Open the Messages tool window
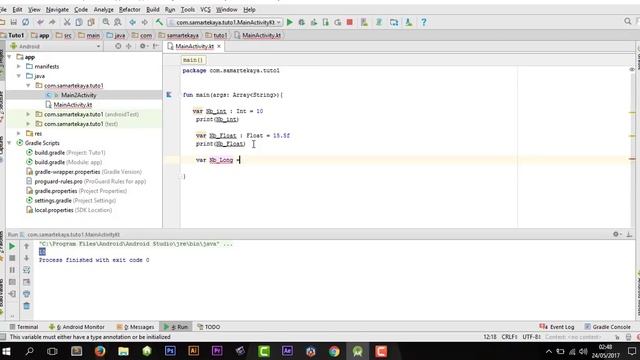 (135, 327)
